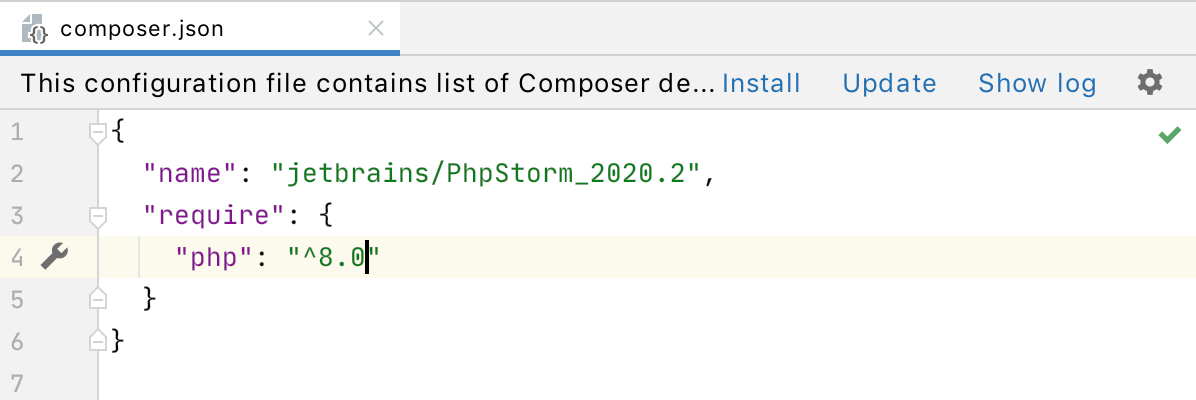This screenshot has height=400, width=1196.
Task: Click the Update link in the banner
Action: coord(889,83)
